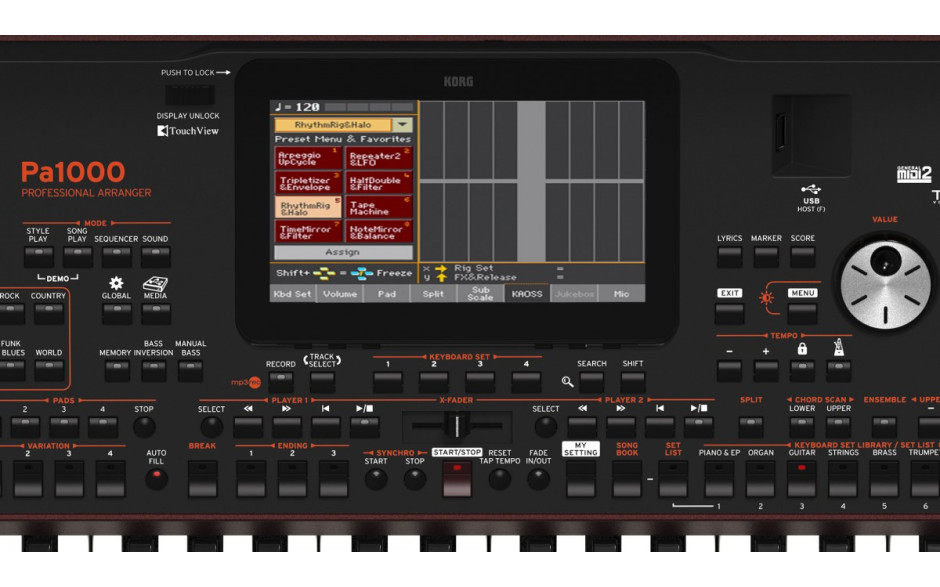Switch to the Kbd Set tab
Viewport: 940px width, 587px height.
point(293,294)
